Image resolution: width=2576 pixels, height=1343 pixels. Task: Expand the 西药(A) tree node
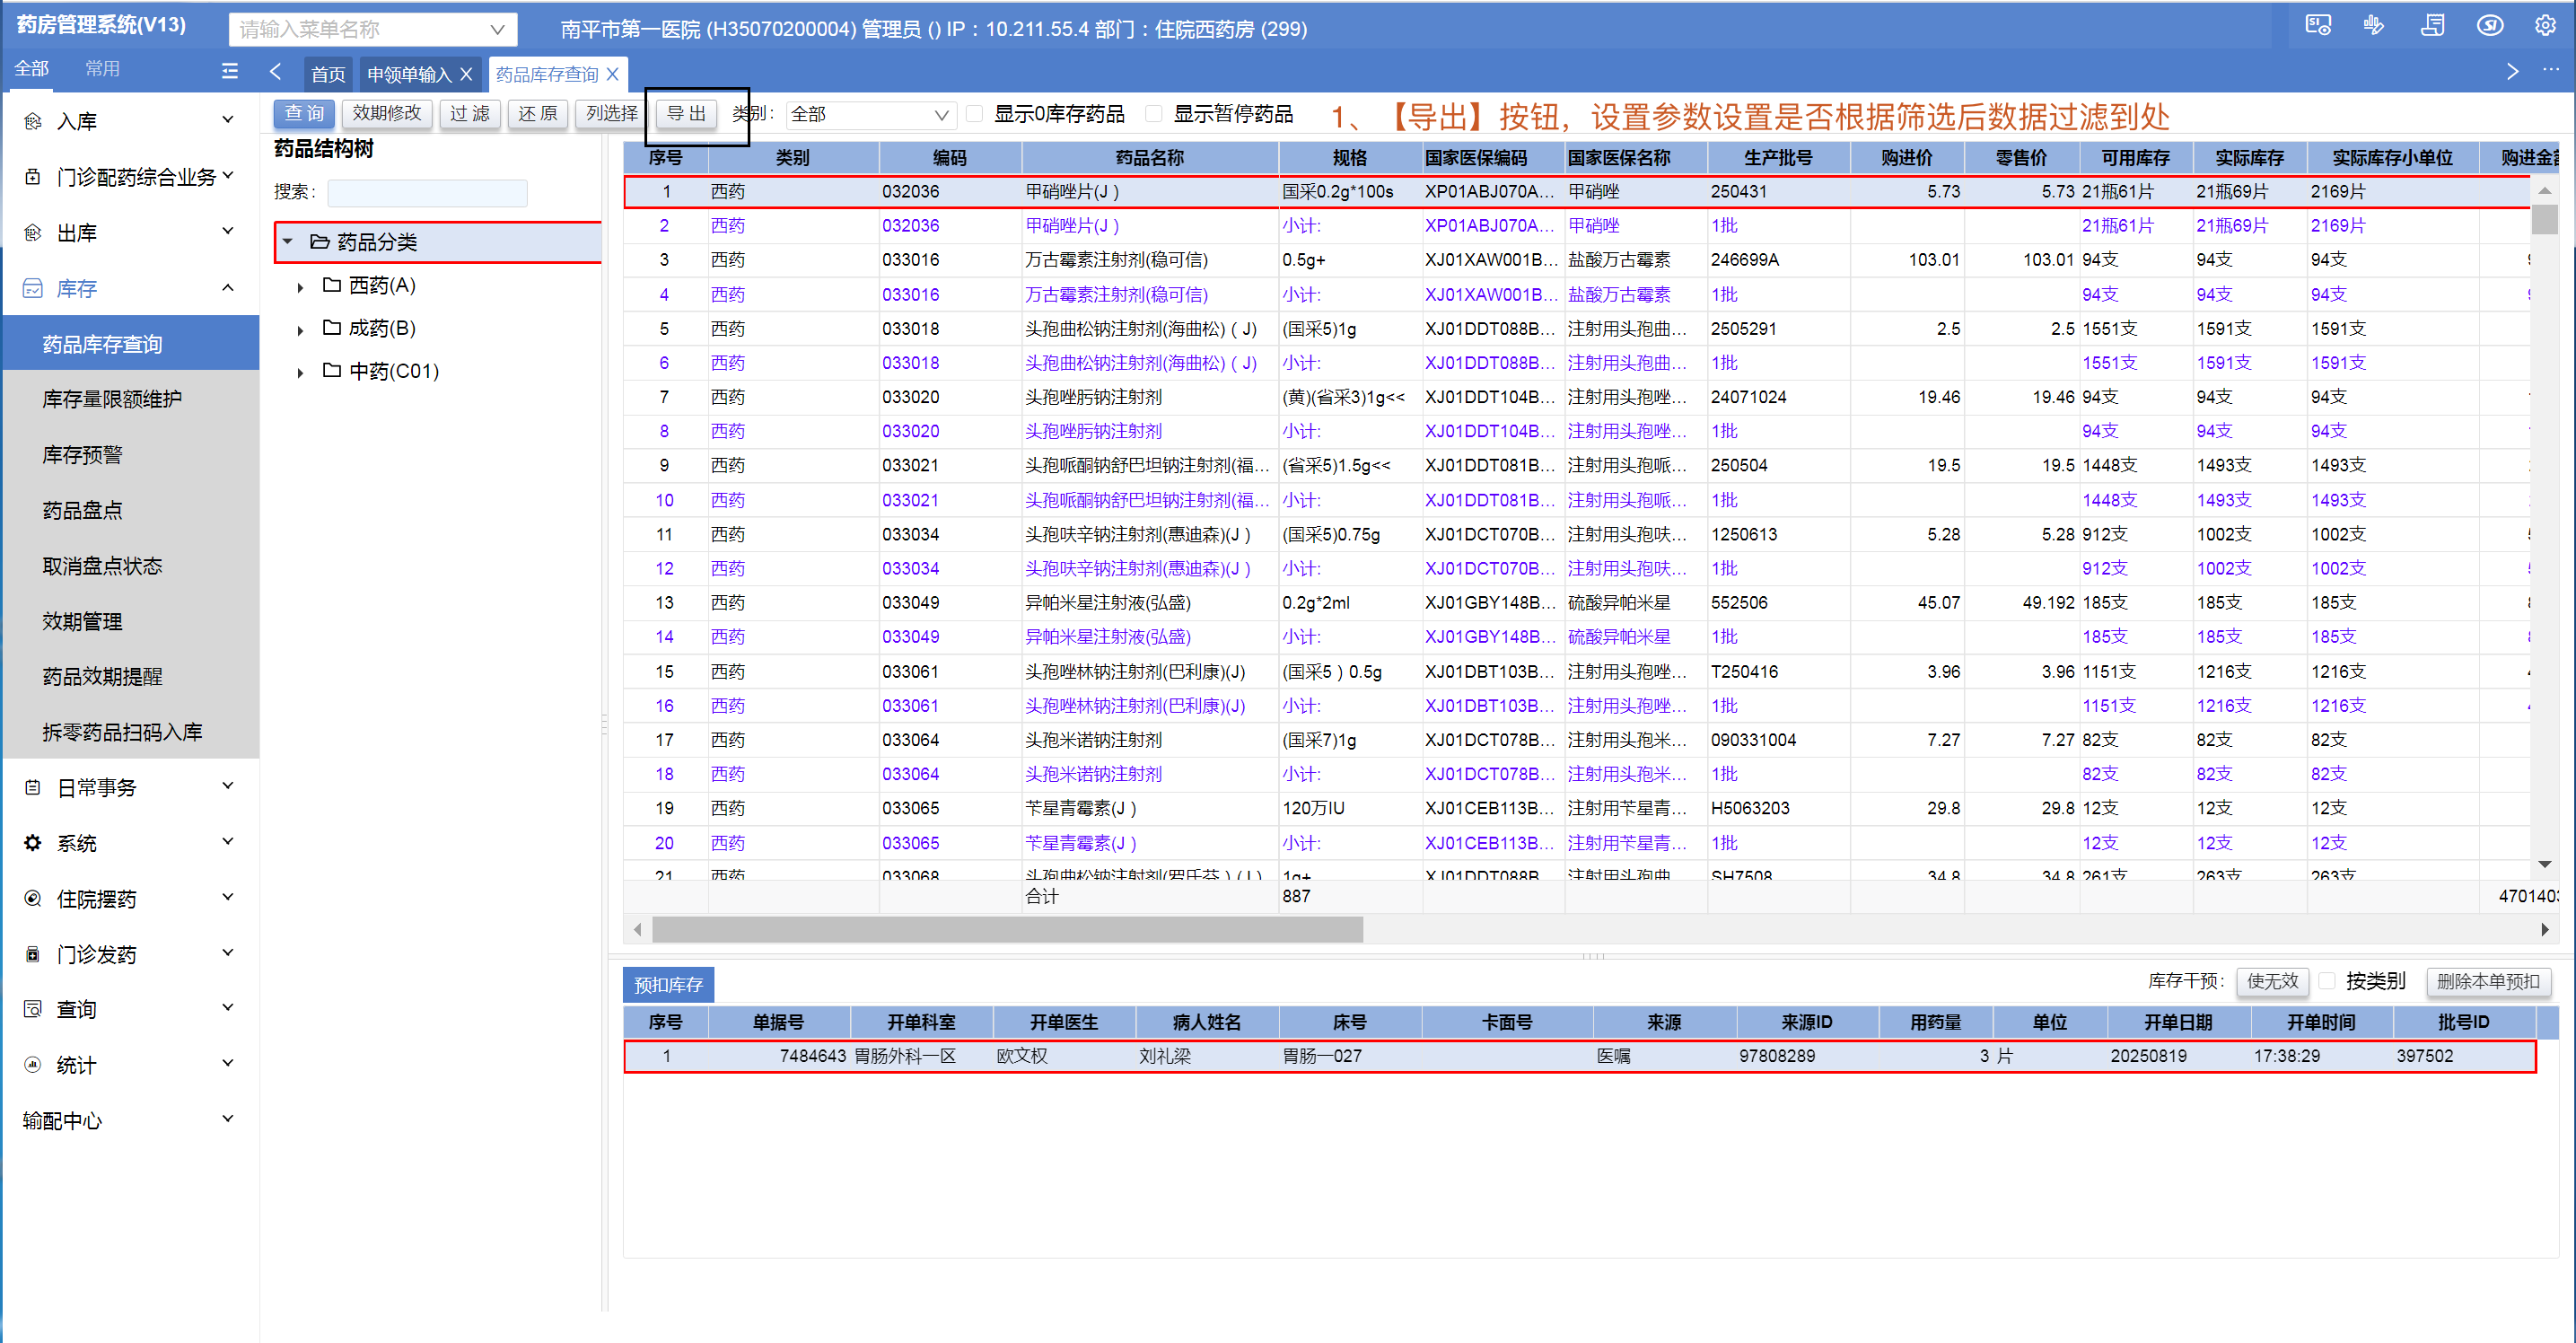pos(300,287)
